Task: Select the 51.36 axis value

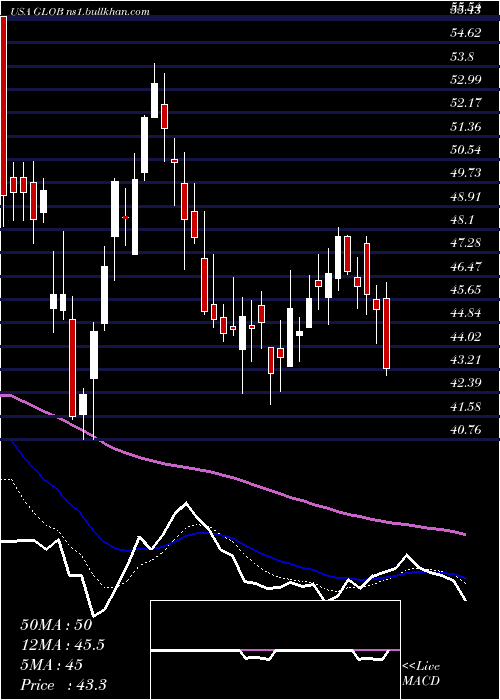Action: point(466,126)
